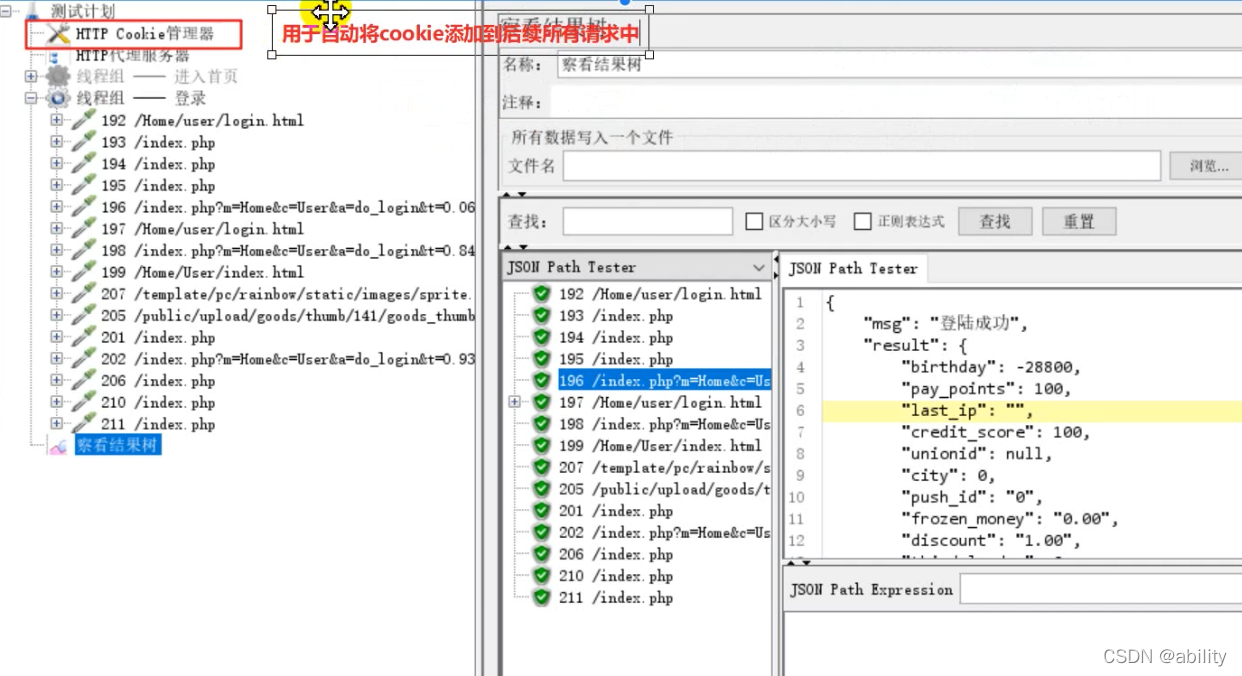Screen dimensions: 1242x676
Task: Click the "frozen_money": "0.00" JSON line
Action: click(x=1009, y=519)
